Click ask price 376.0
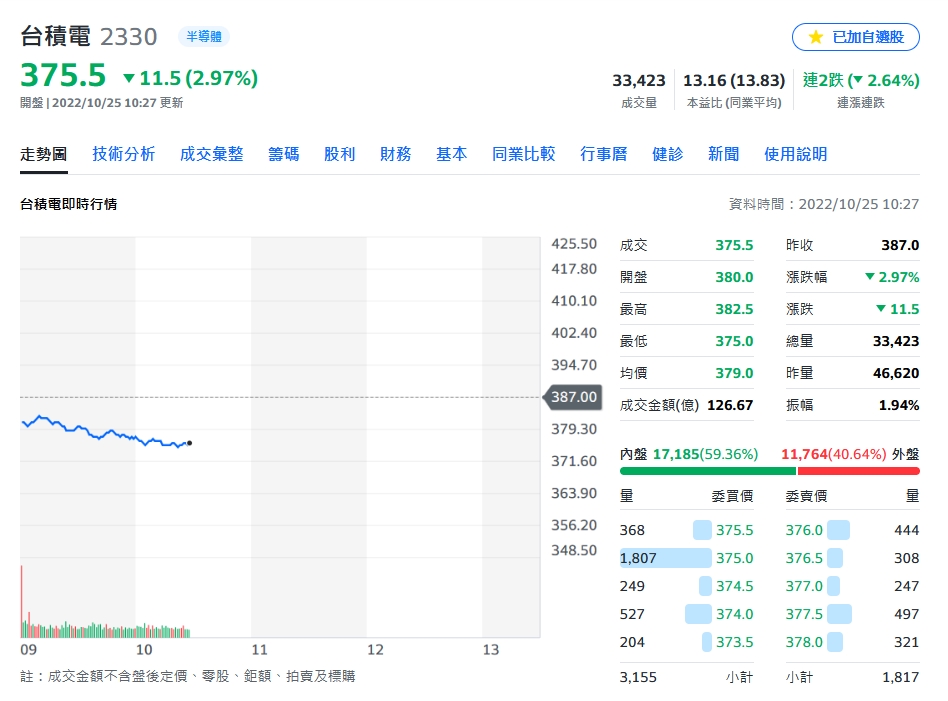 [x=804, y=530]
